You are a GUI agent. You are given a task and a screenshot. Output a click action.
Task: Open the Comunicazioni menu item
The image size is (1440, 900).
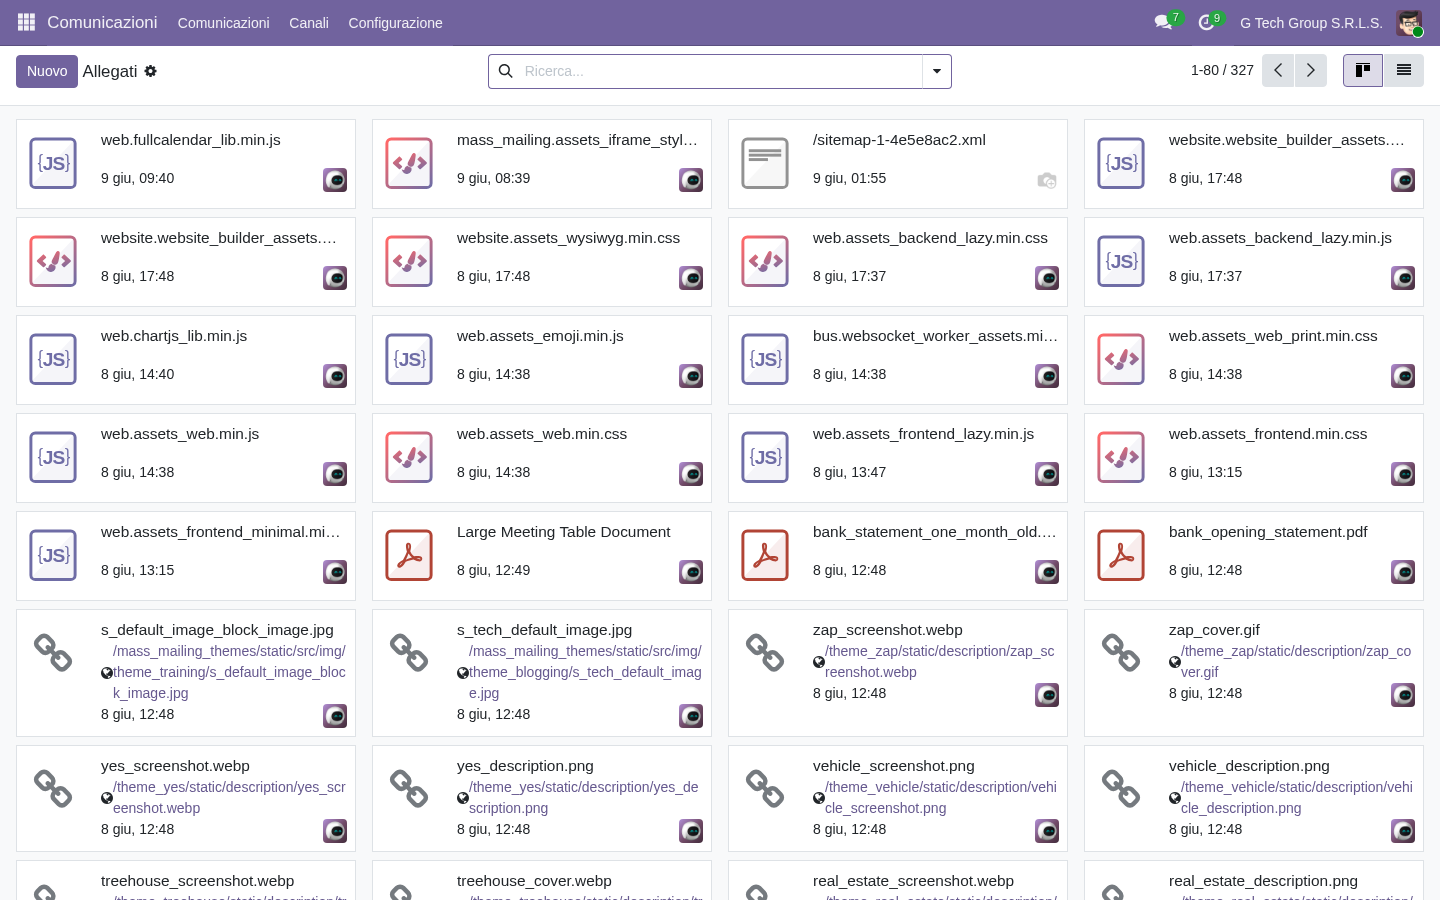(223, 23)
